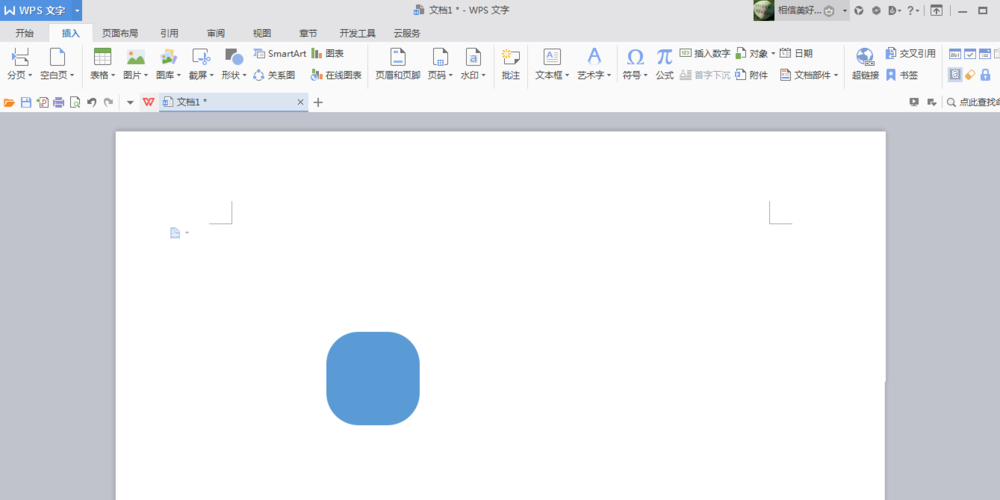Toggle form field shading icon
Viewport: 1000px width, 500px height.
(x=955, y=75)
